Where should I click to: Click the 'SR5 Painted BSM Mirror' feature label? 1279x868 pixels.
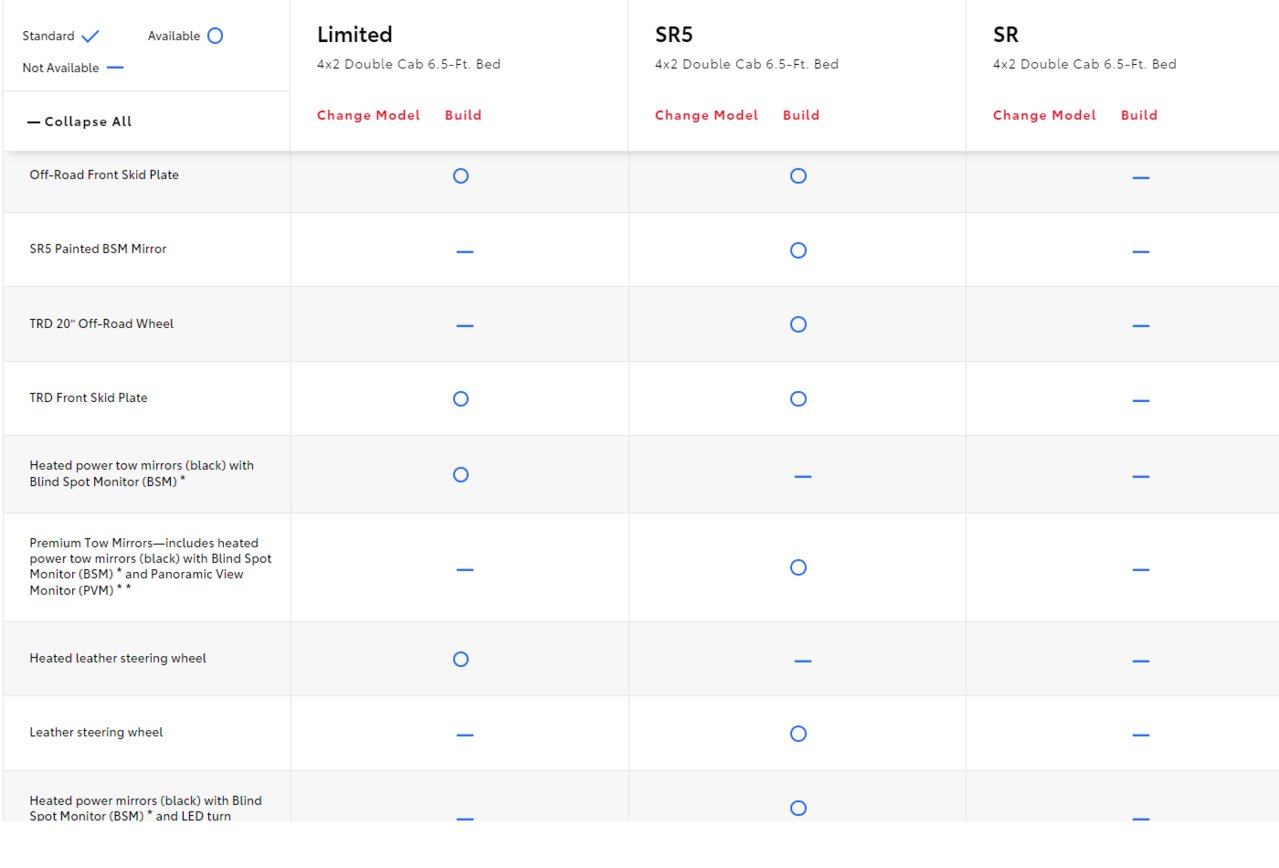pyautogui.click(x=98, y=249)
